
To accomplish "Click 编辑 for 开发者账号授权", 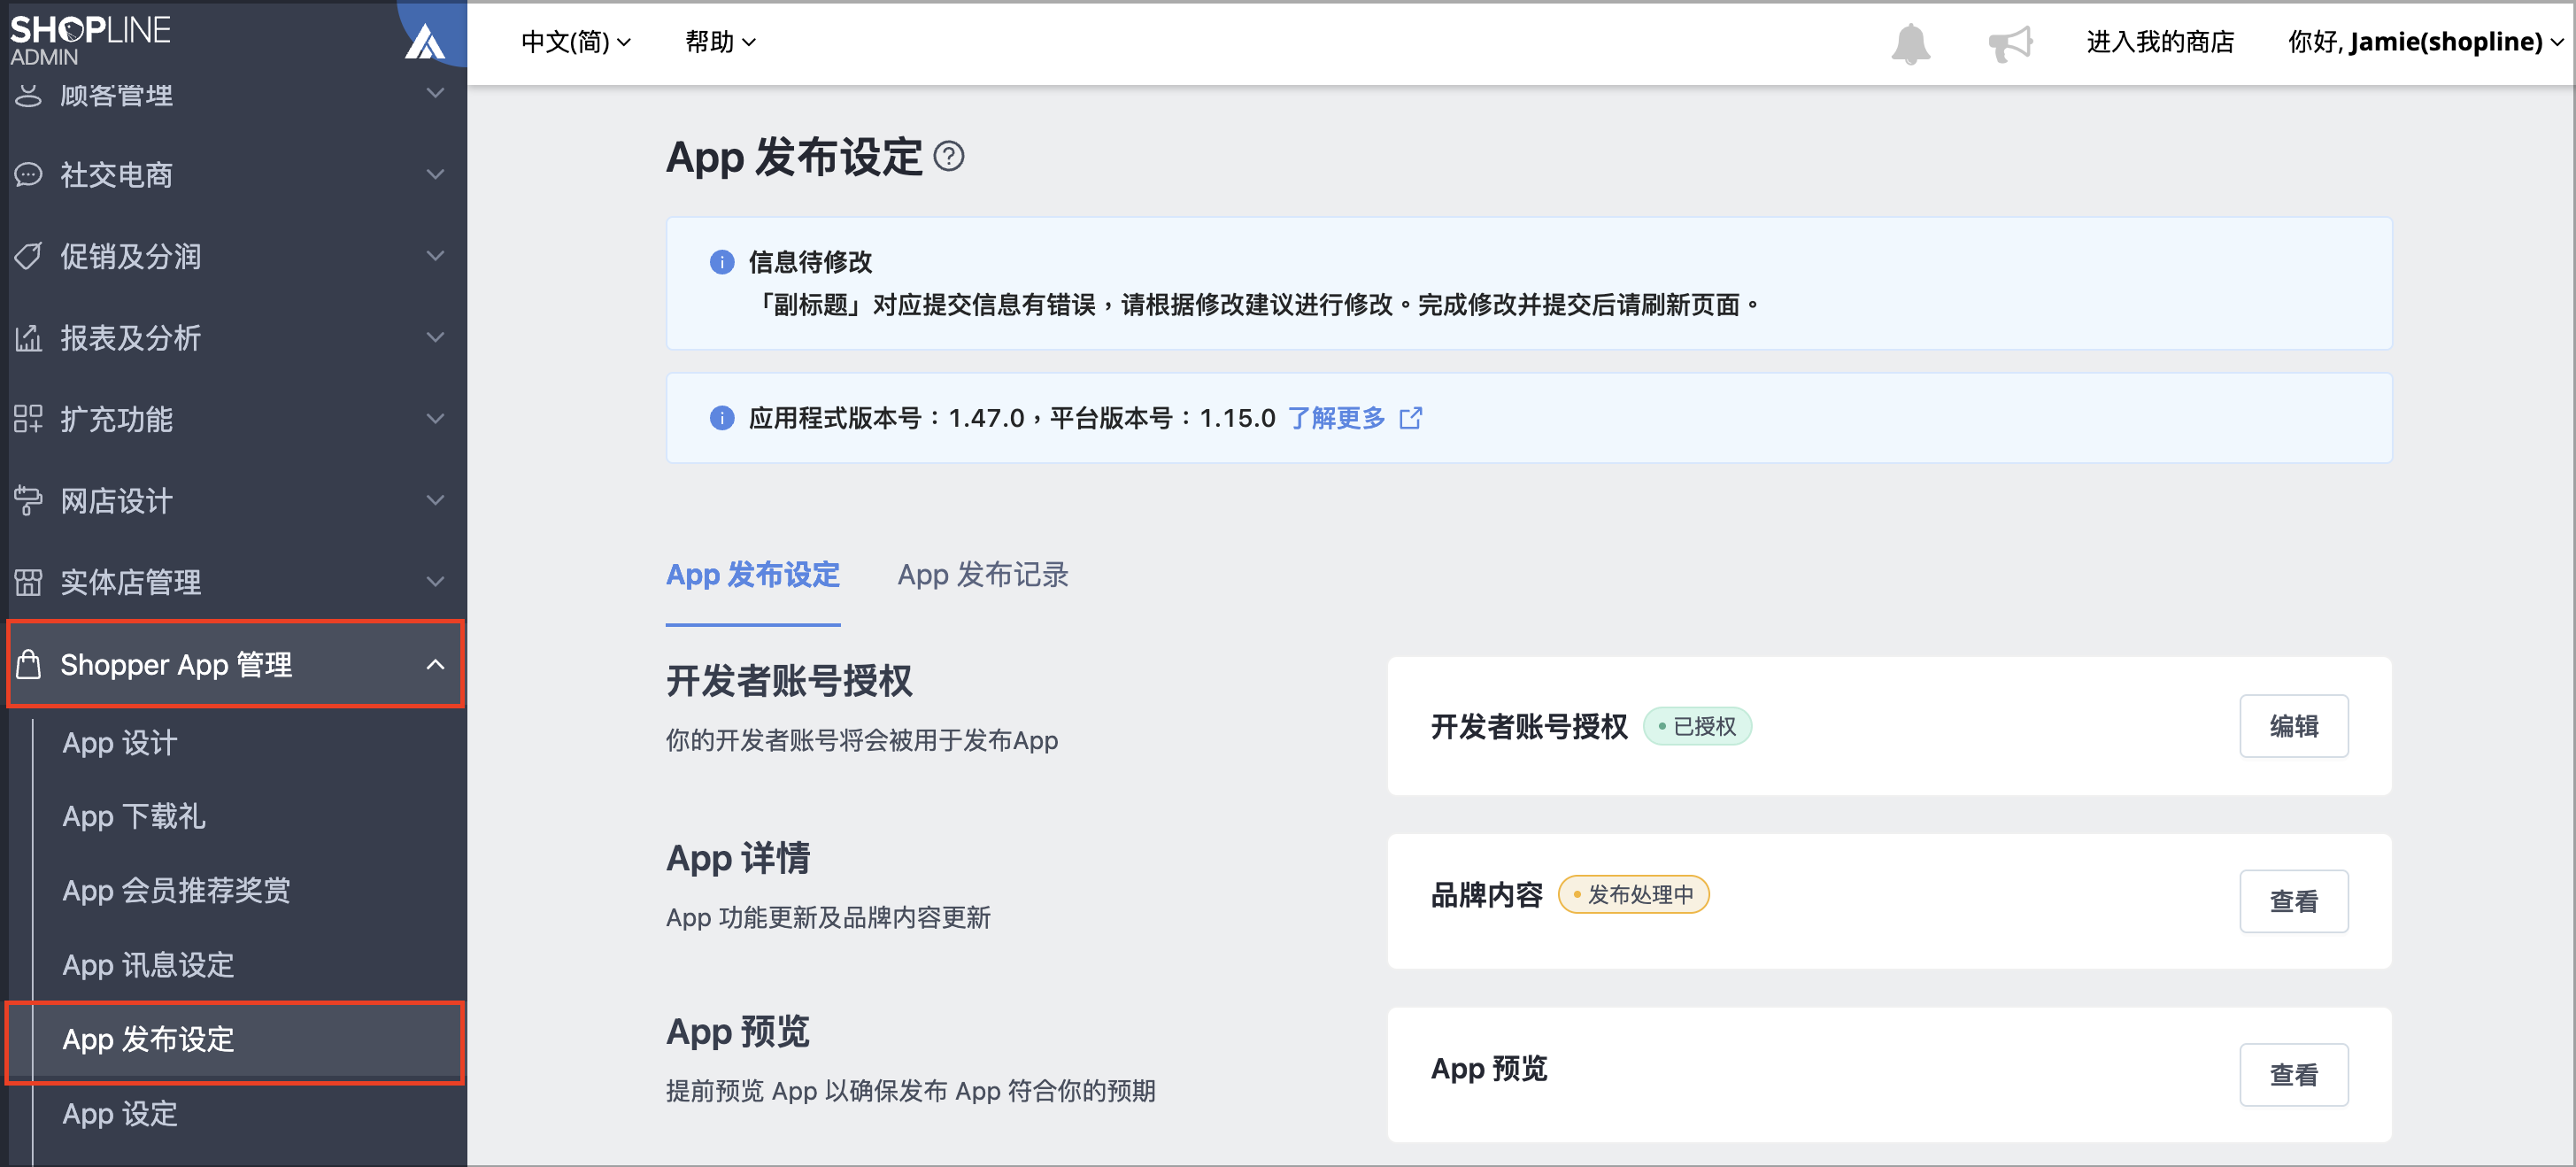I will 2293,726.
